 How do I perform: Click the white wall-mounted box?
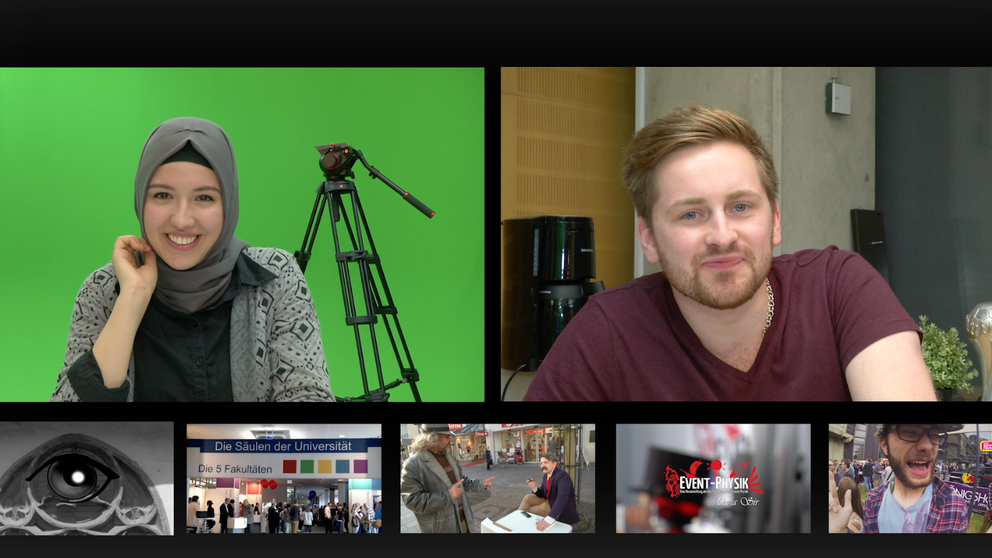tap(838, 98)
